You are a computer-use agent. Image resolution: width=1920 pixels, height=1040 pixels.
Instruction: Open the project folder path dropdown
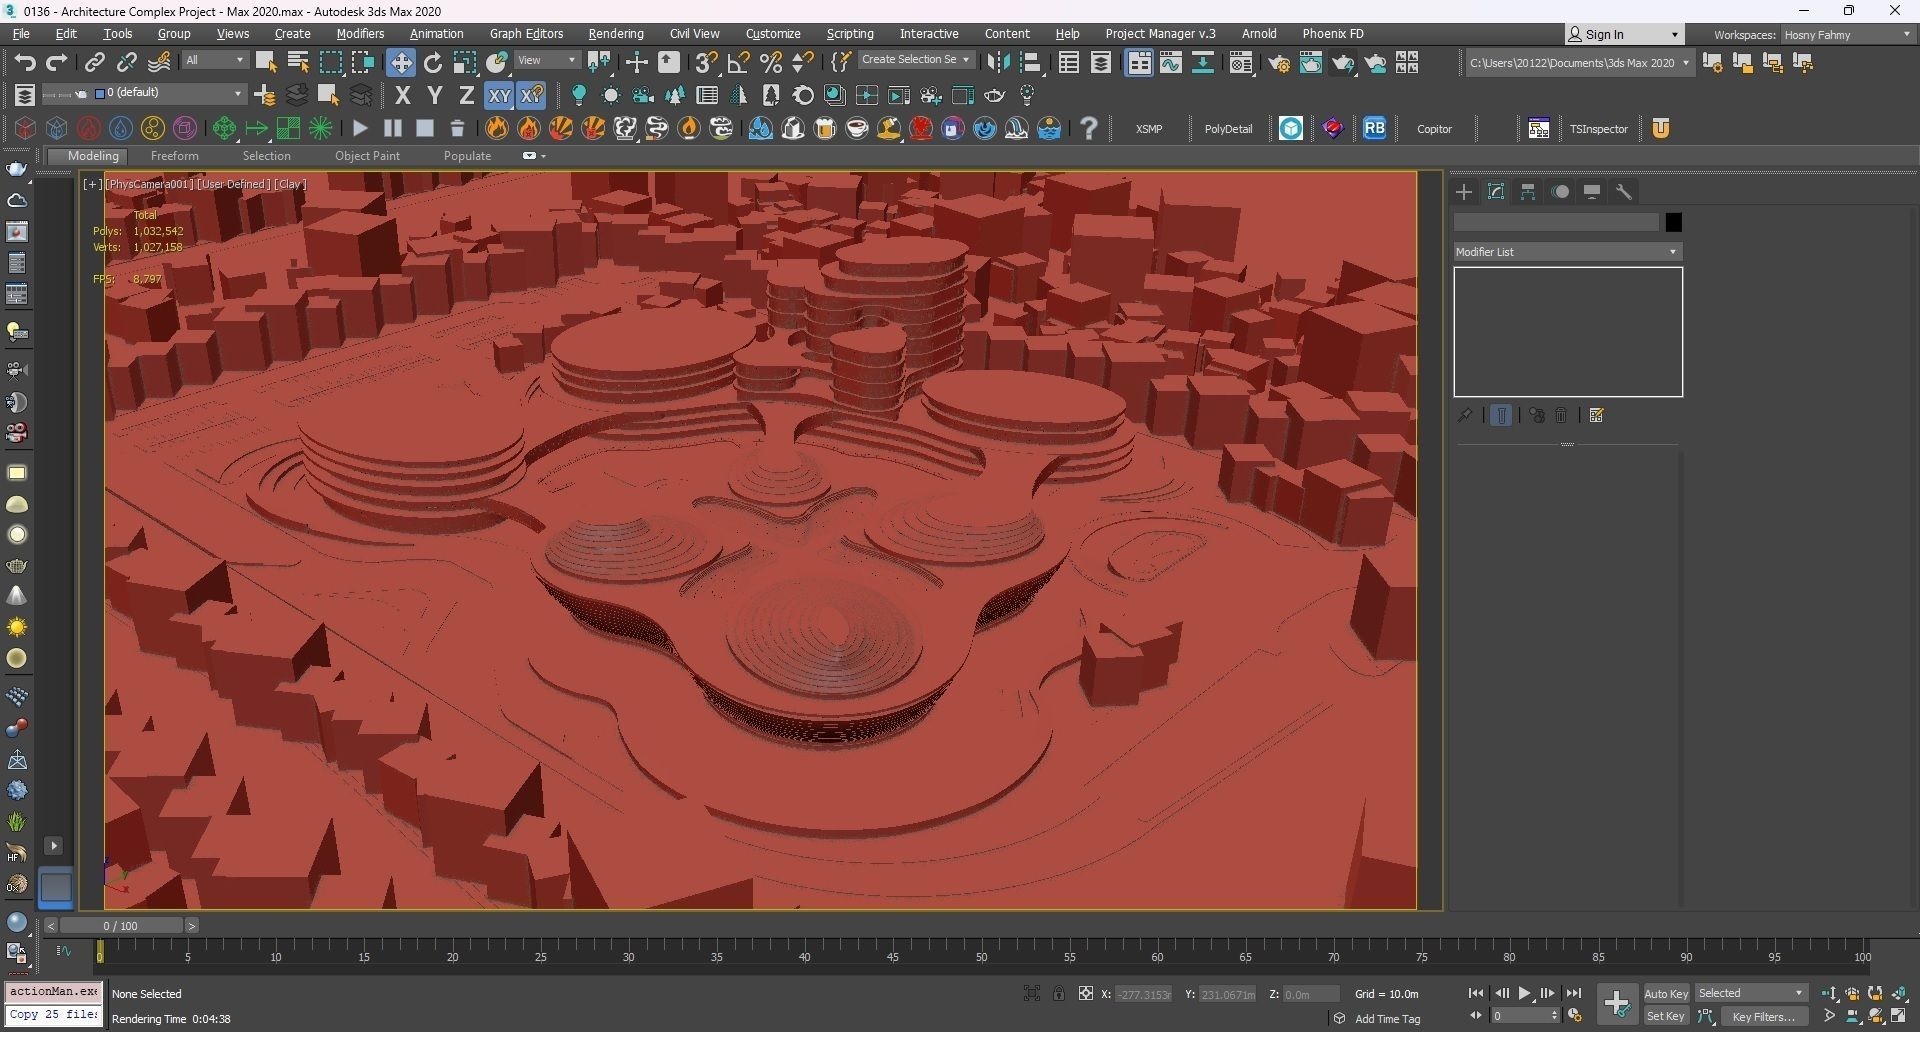[x=1579, y=63]
